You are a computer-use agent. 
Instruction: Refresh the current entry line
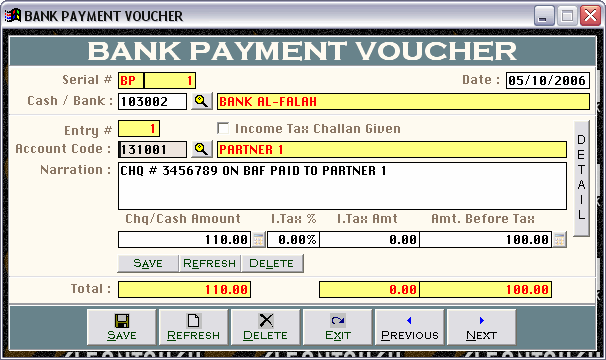click(210, 263)
